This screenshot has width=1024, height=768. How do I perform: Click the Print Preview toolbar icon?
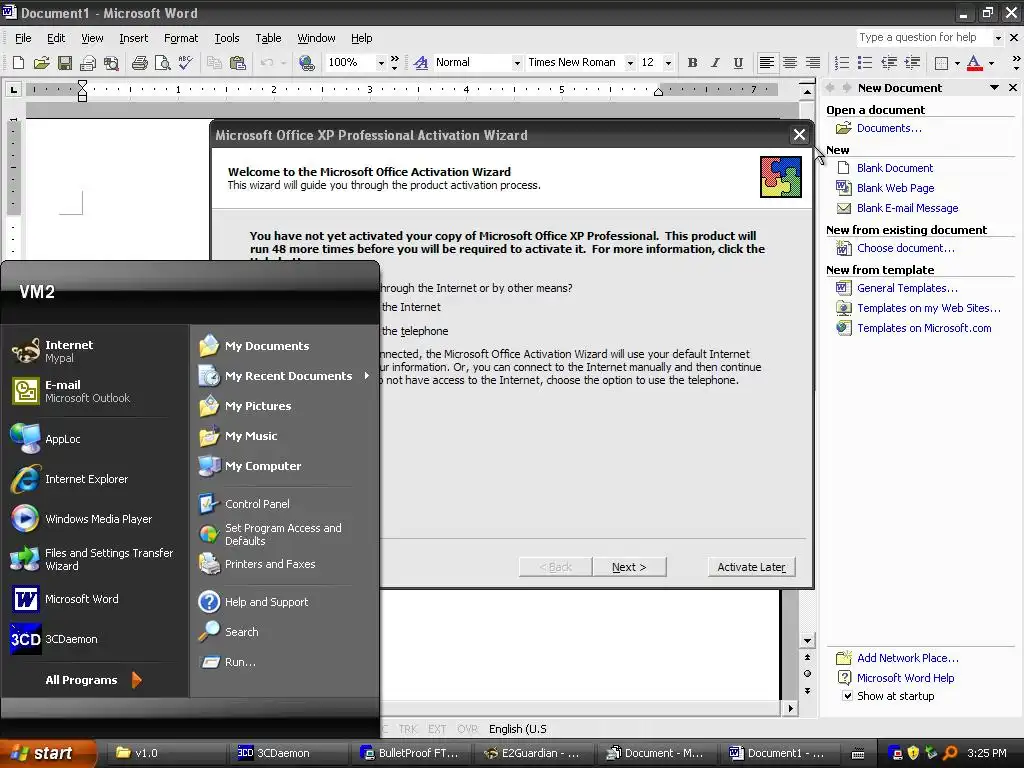tap(162, 63)
